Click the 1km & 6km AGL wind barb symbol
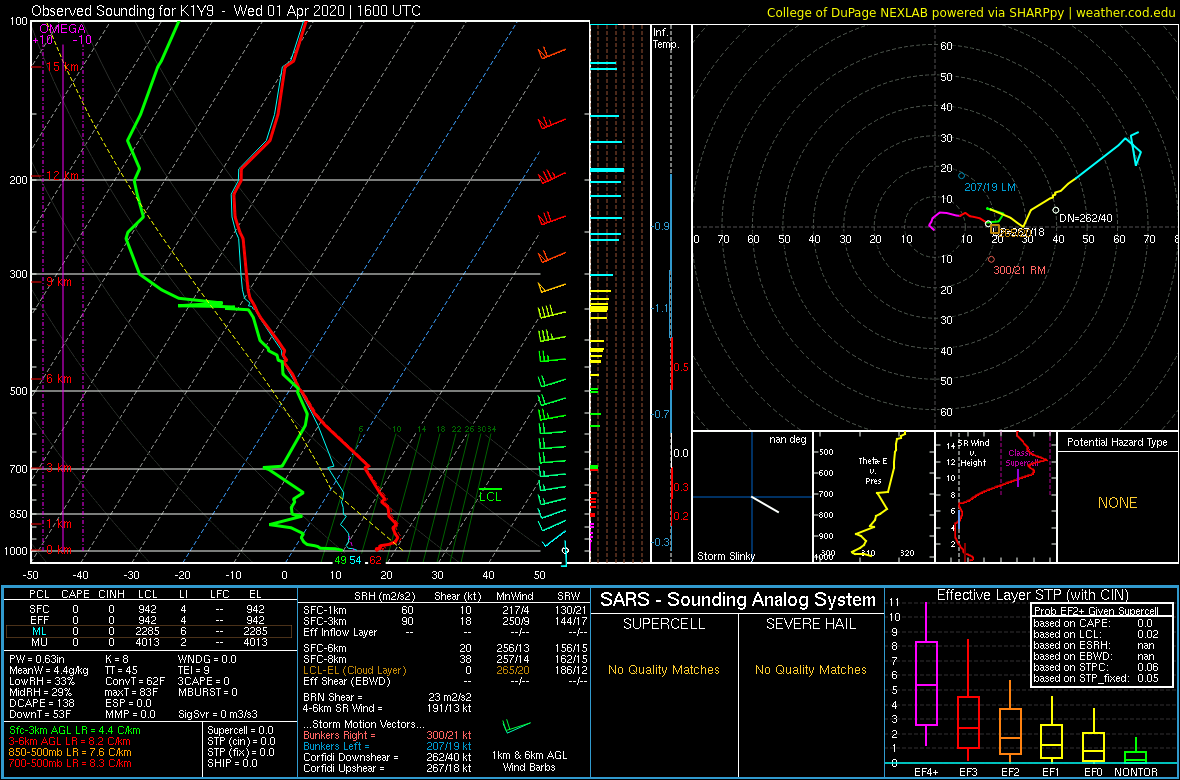Image resolution: width=1180 pixels, height=780 pixels. point(516,727)
